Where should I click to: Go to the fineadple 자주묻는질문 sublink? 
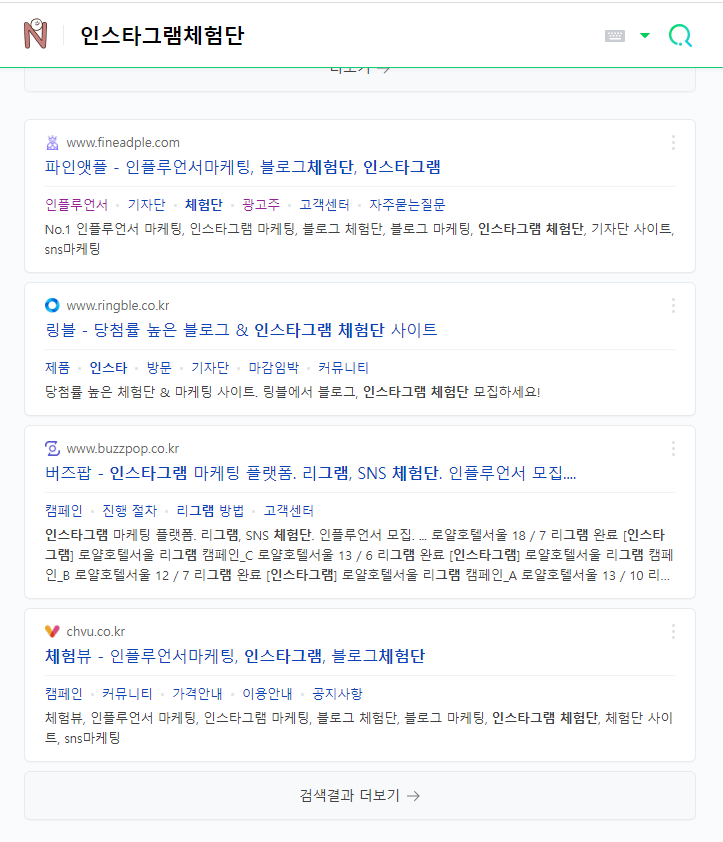pos(407,205)
